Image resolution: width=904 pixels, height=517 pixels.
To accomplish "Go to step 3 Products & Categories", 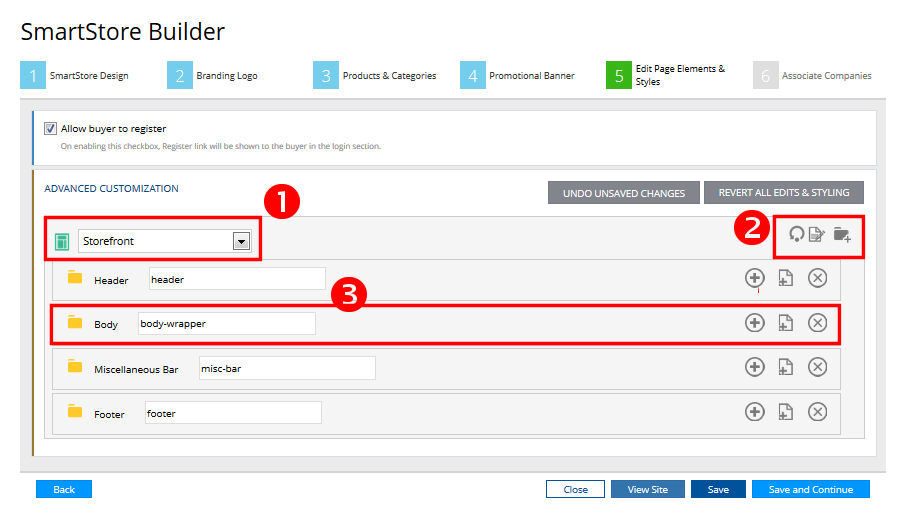I will point(375,76).
